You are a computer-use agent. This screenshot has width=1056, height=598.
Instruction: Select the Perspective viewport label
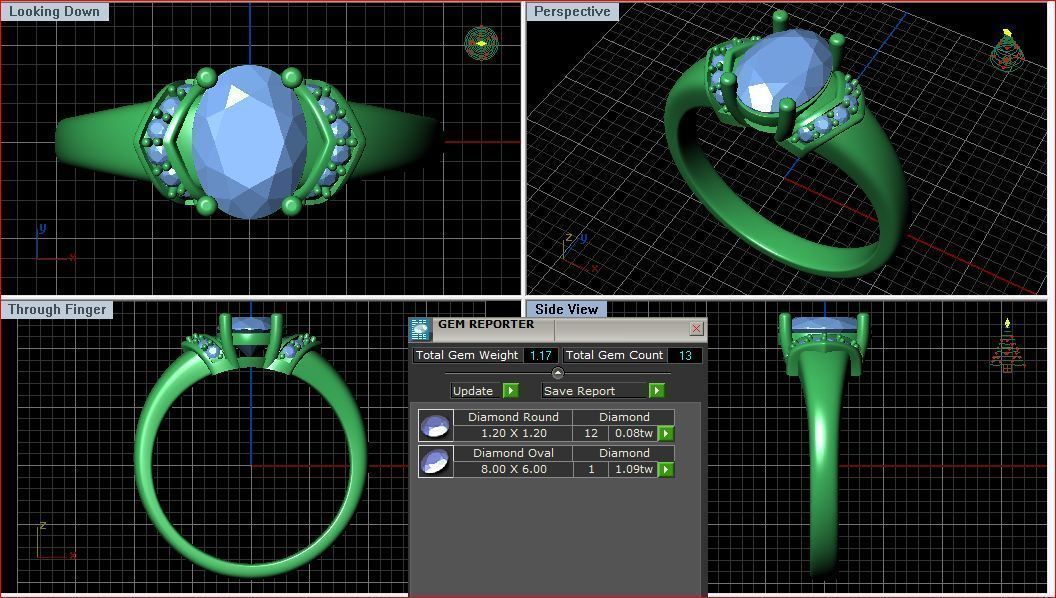click(x=572, y=11)
